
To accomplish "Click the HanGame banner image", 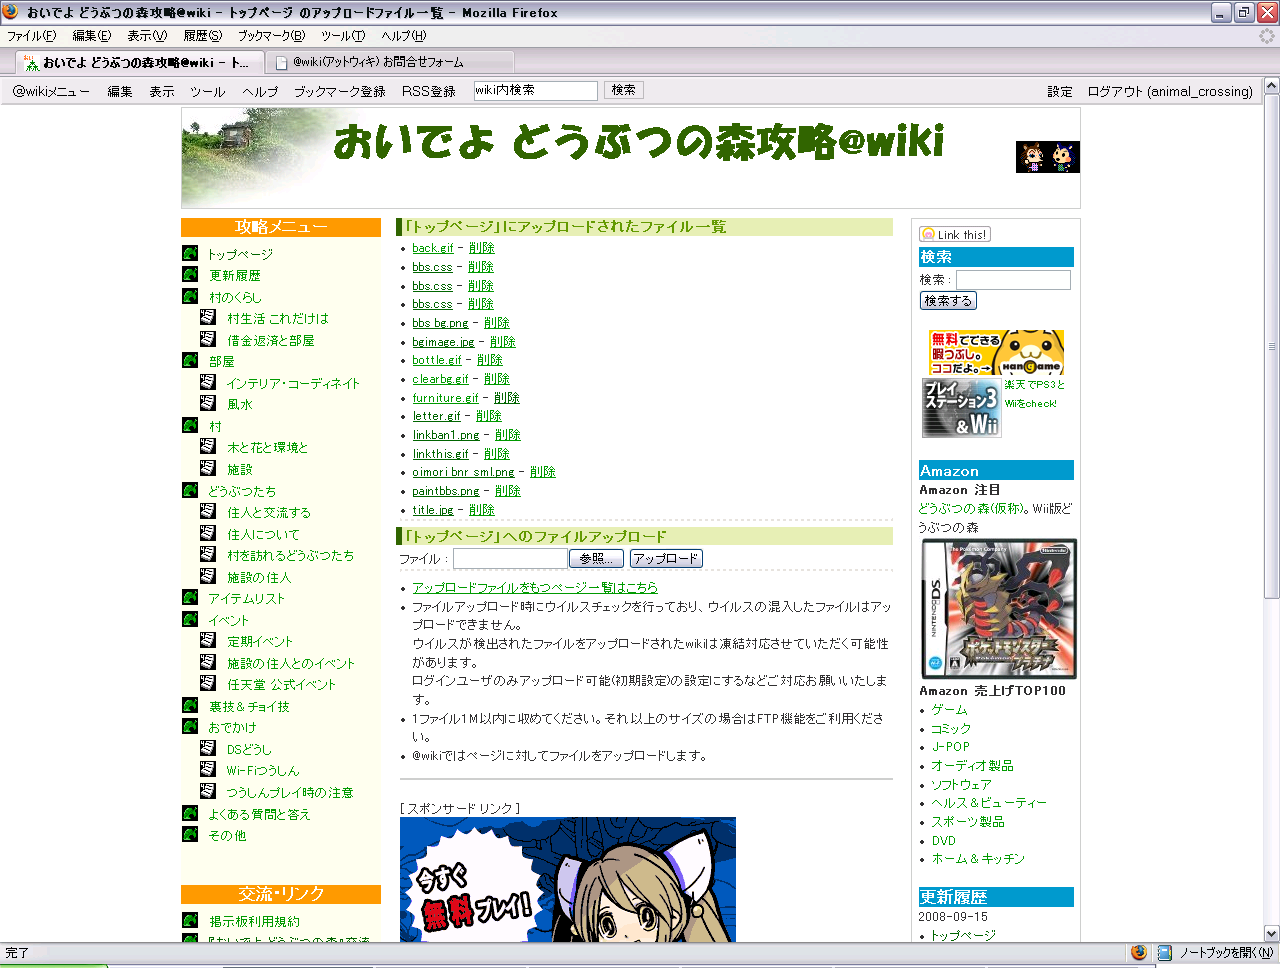I will 995,352.
